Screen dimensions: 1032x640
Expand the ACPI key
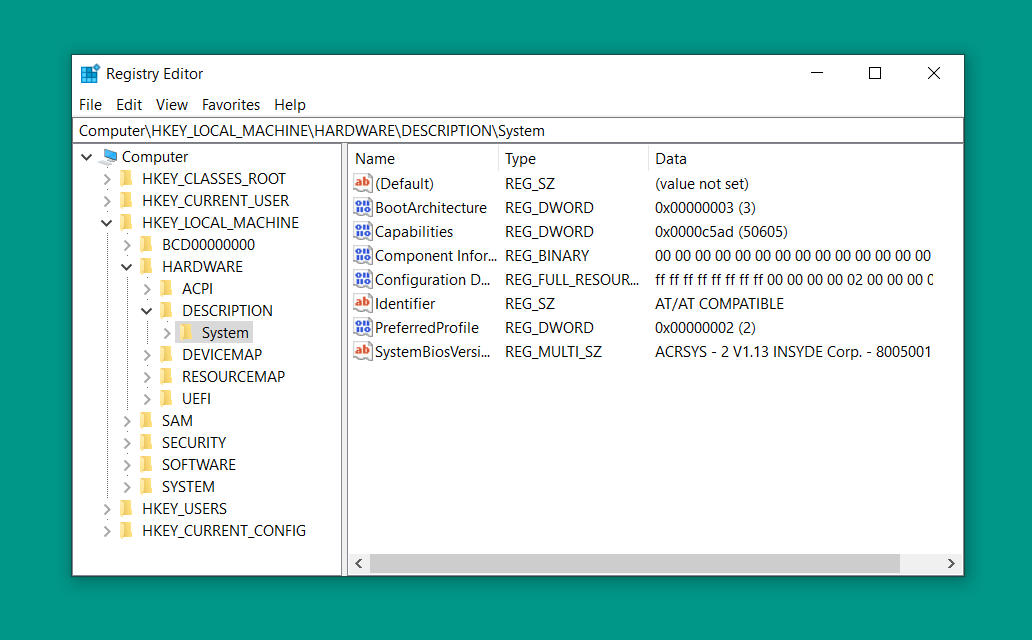tap(147, 289)
